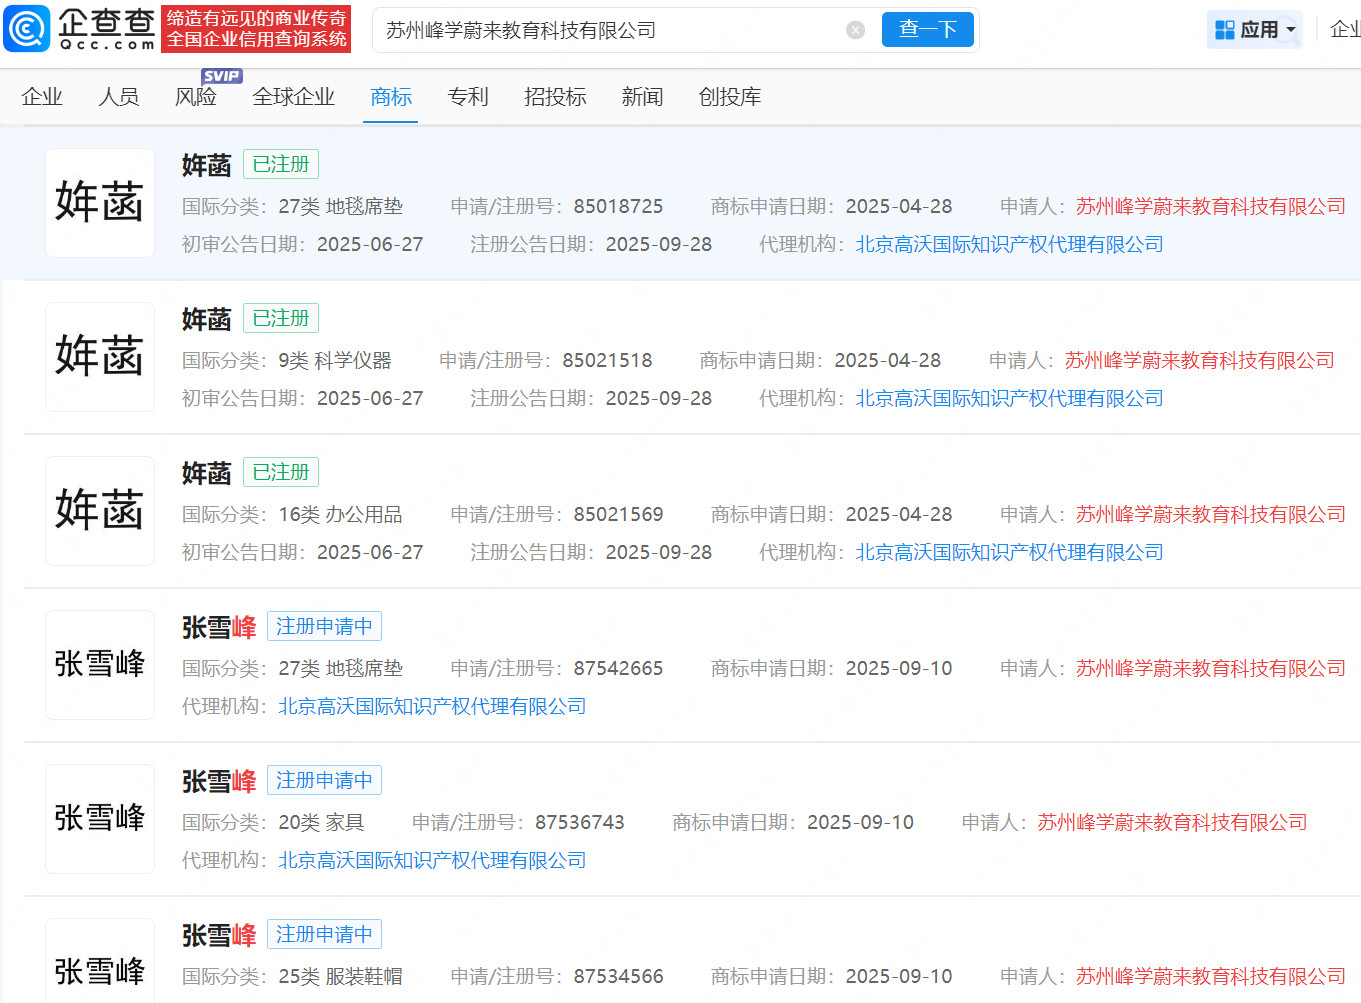The image size is (1361, 1003).
Task: Click the 注册申请中 badge on 张雪峰 trademark
Action: [324, 625]
